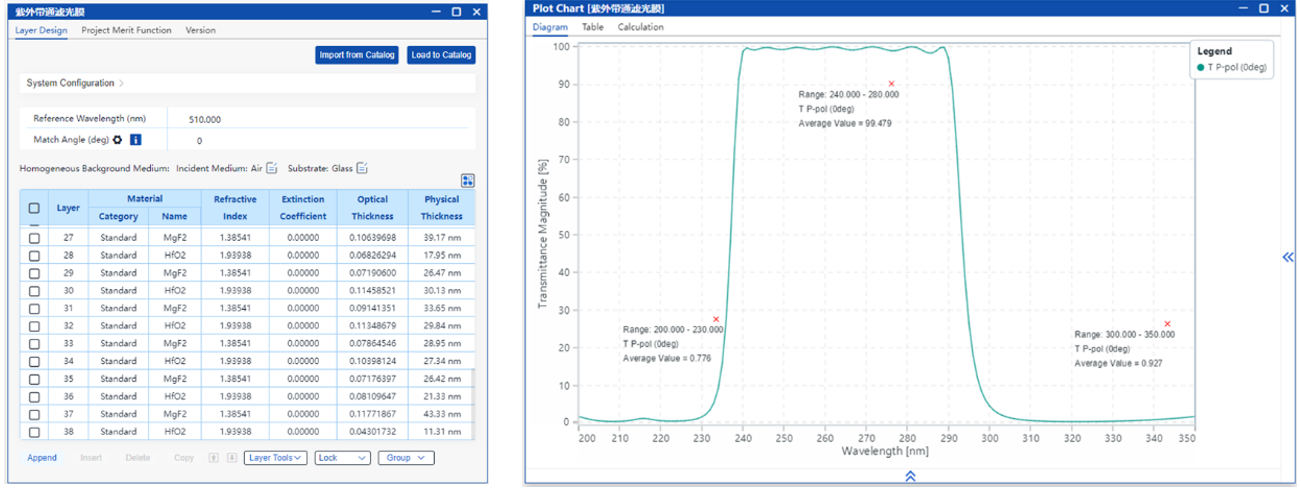Click the Match Angle settings gear icon
Viewport: 1301px width, 491px height.
coord(118,140)
